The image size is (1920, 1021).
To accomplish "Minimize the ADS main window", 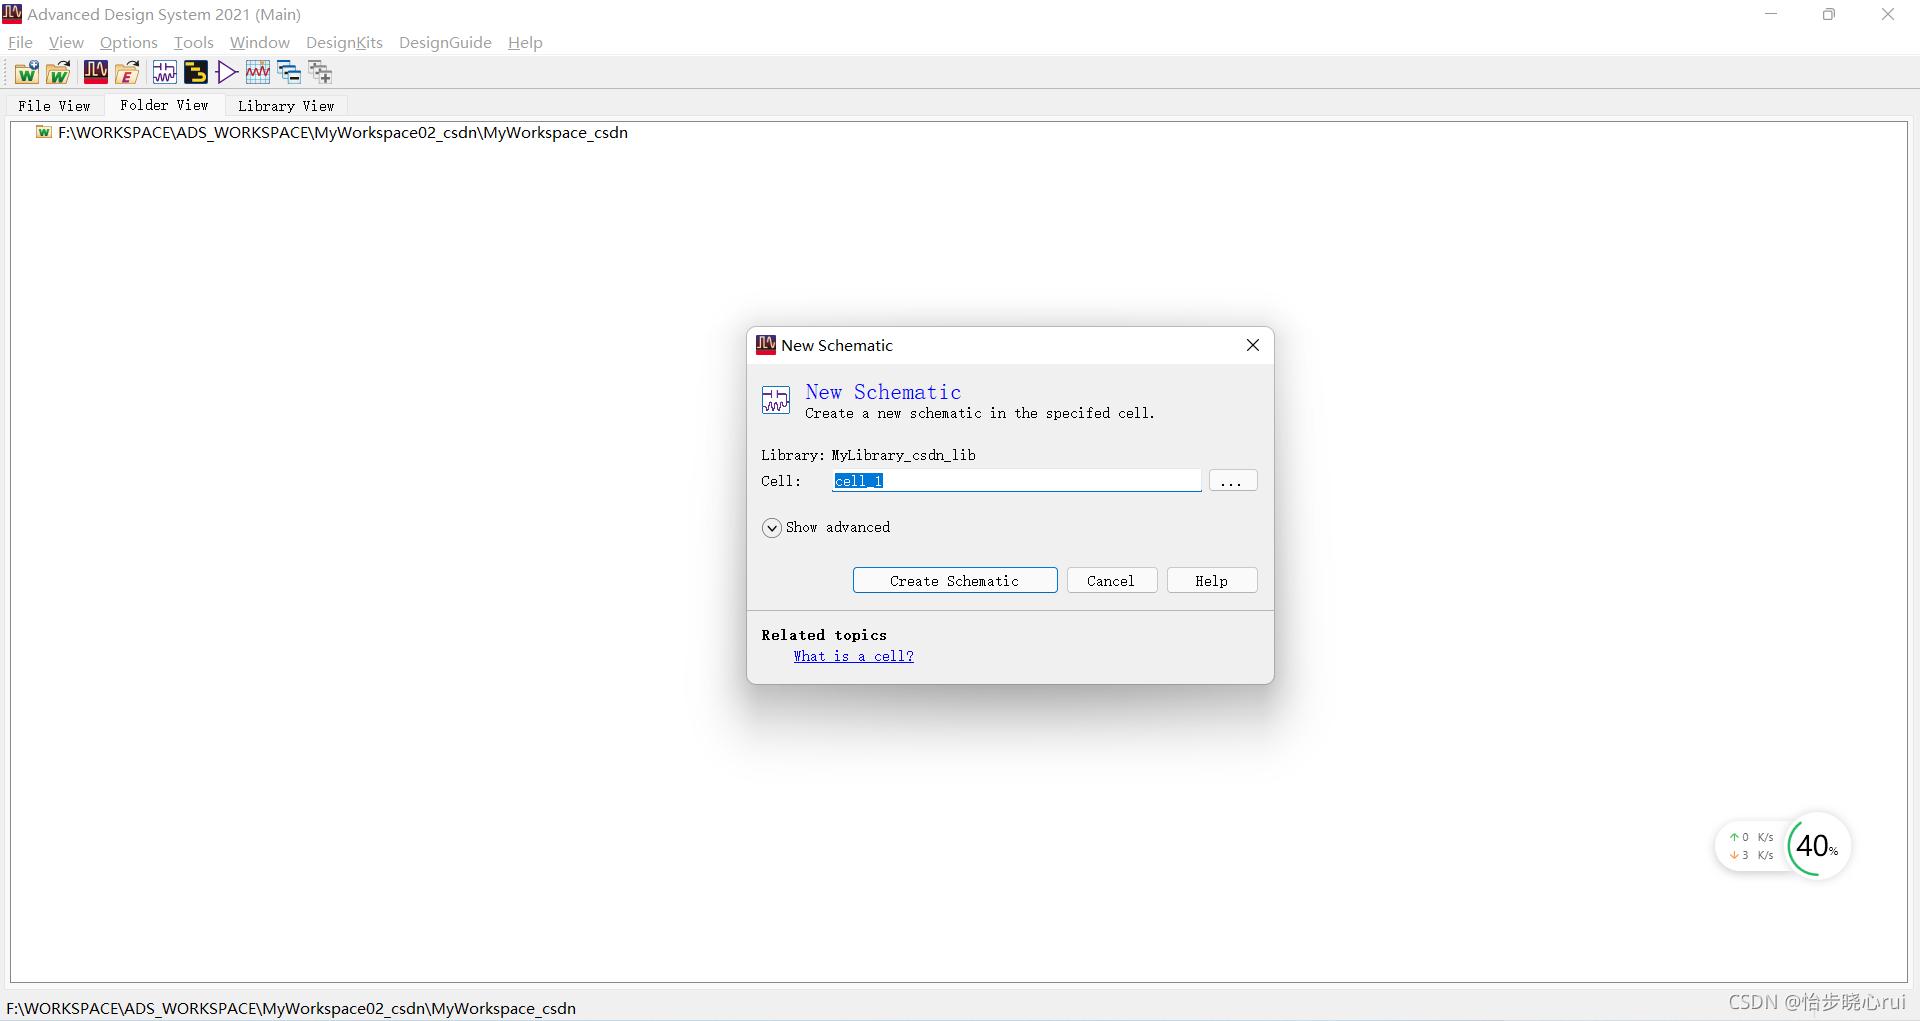I will (x=1771, y=14).
